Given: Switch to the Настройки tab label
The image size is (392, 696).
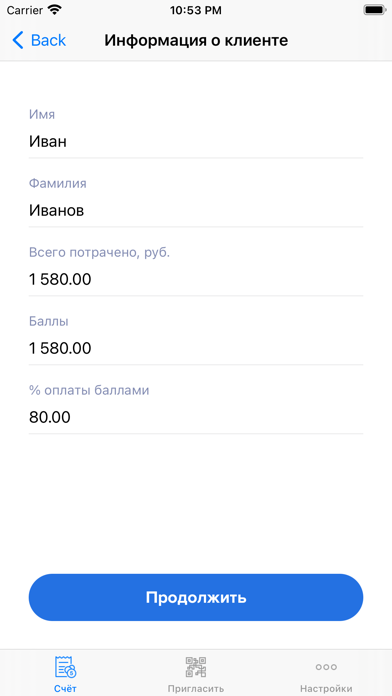Looking at the screenshot, I should click(x=326, y=688).
